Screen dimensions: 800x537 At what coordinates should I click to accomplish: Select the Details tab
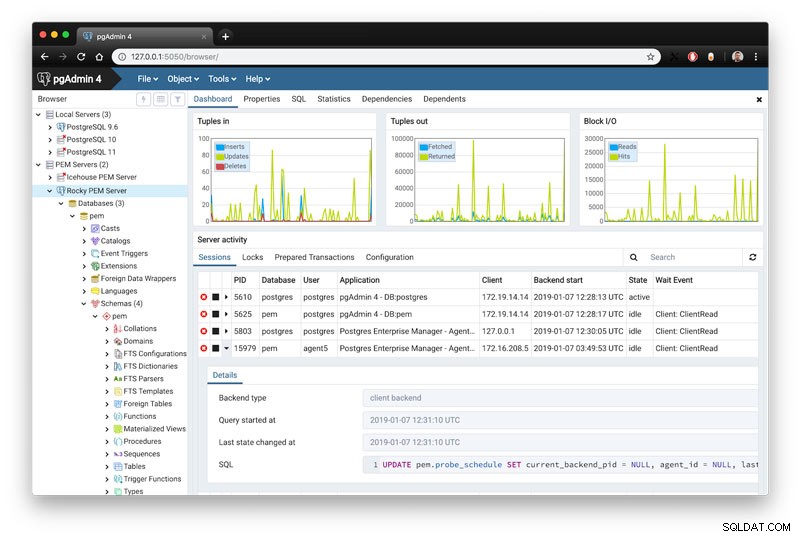(x=224, y=375)
